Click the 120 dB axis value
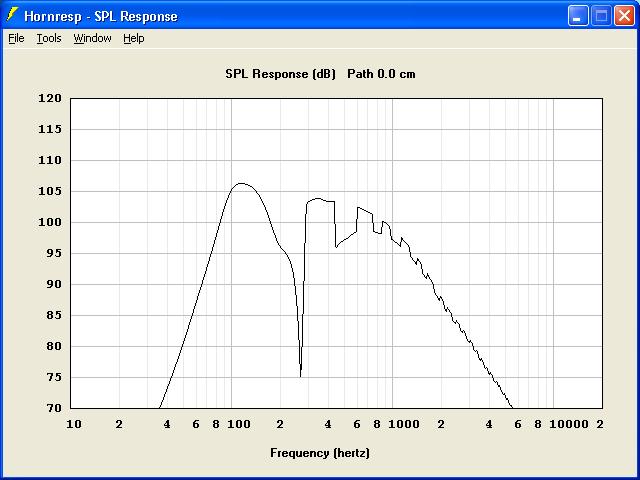The image size is (640, 480). point(50,98)
